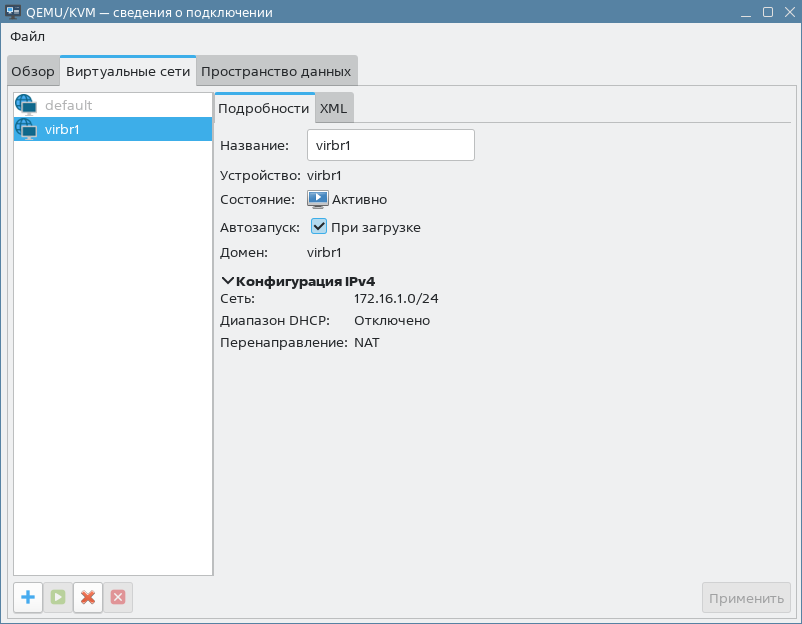Select the Подробности tab
Image resolution: width=802 pixels, height=624 pixels.
point(264,108)
